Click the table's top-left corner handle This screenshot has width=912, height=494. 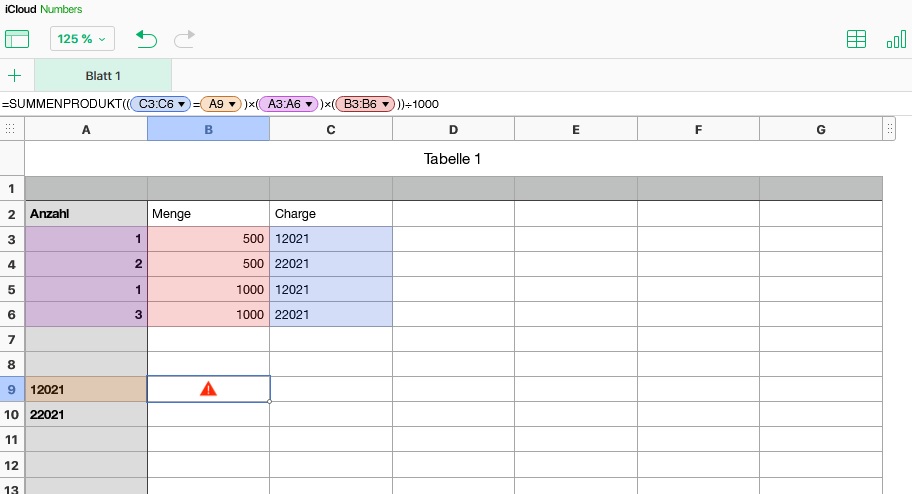point(11,129)
